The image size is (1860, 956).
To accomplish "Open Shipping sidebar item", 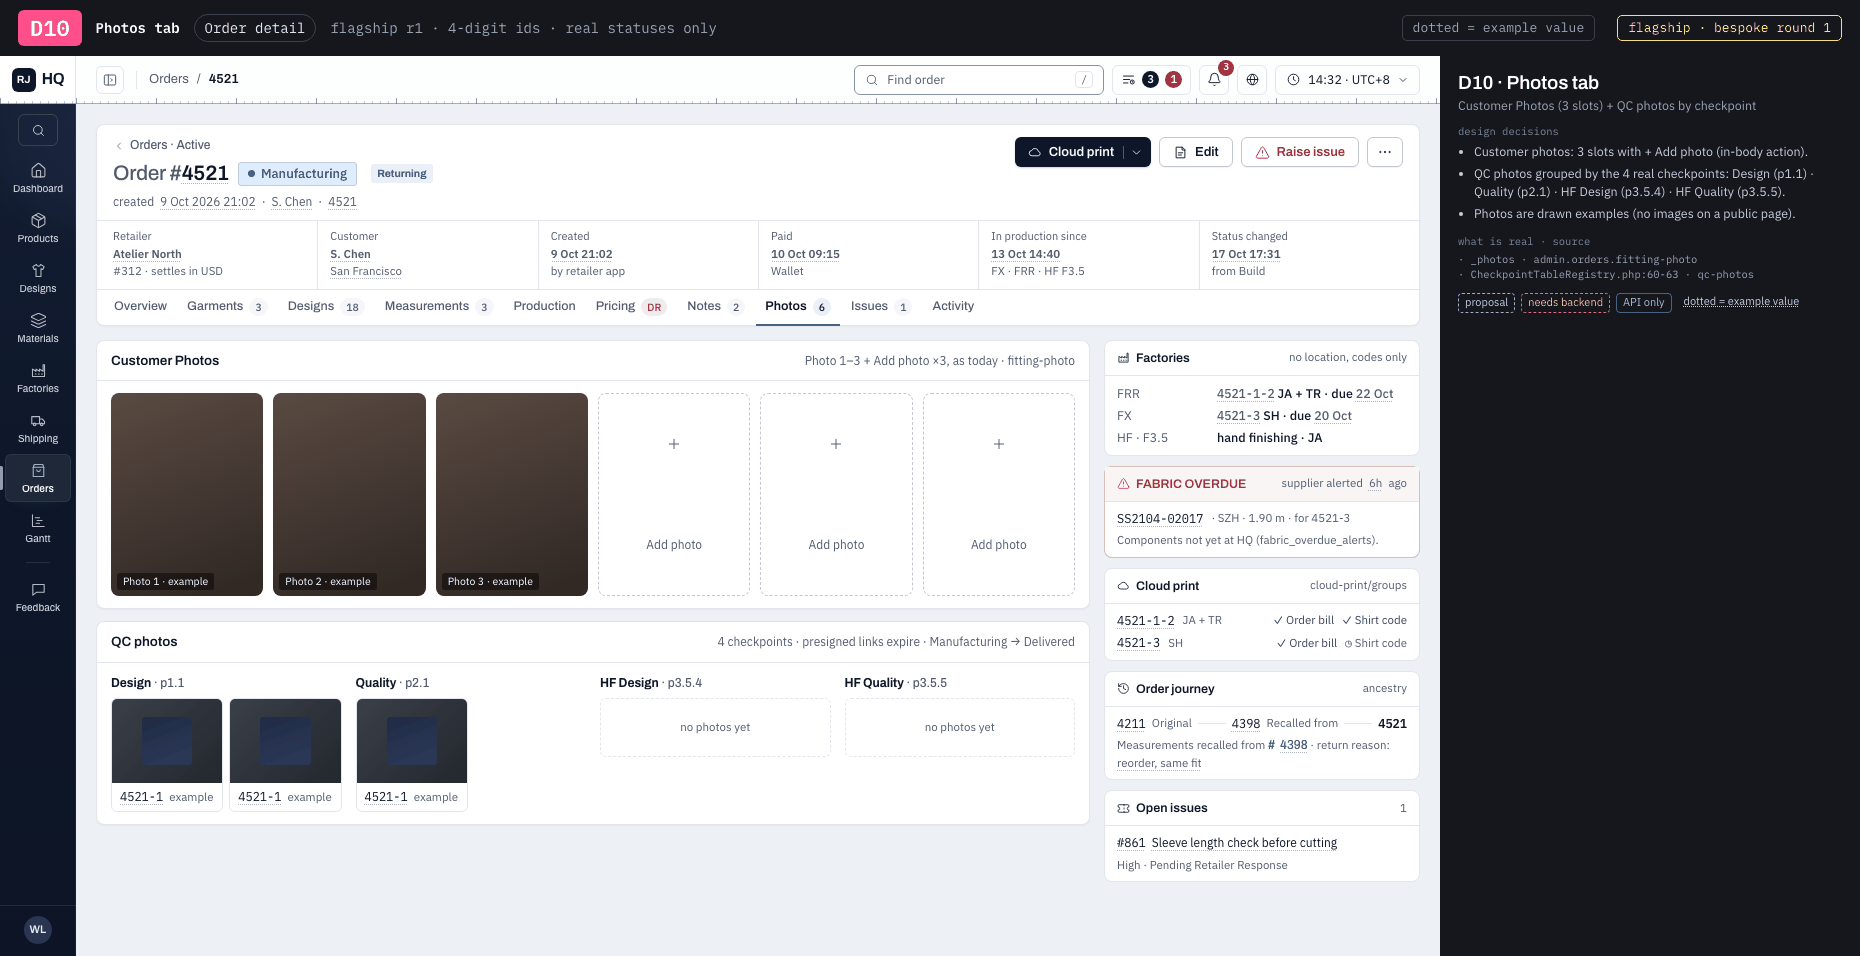I will [38, 428].
